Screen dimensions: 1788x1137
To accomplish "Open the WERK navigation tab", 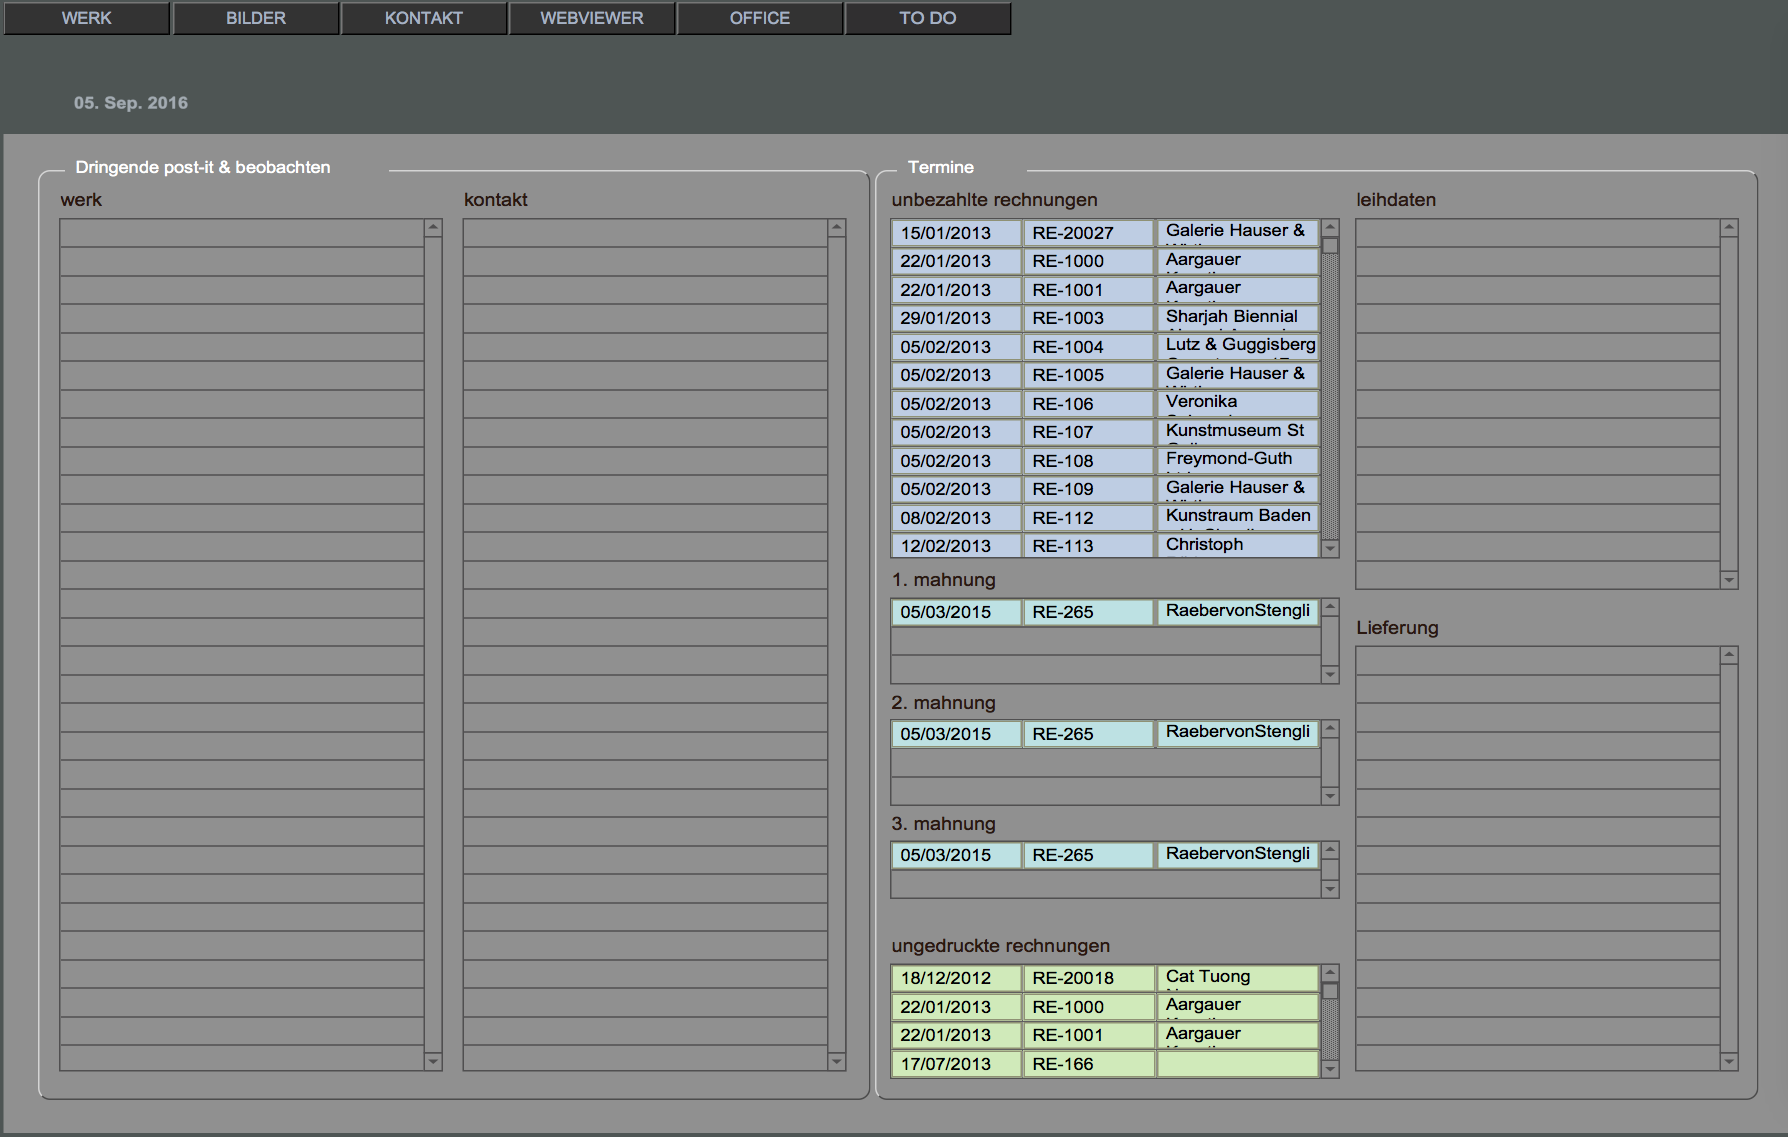I will 87,18.
